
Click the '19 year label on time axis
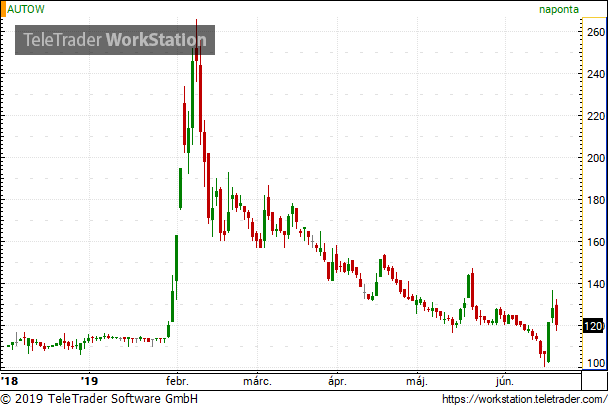point(90,381)
